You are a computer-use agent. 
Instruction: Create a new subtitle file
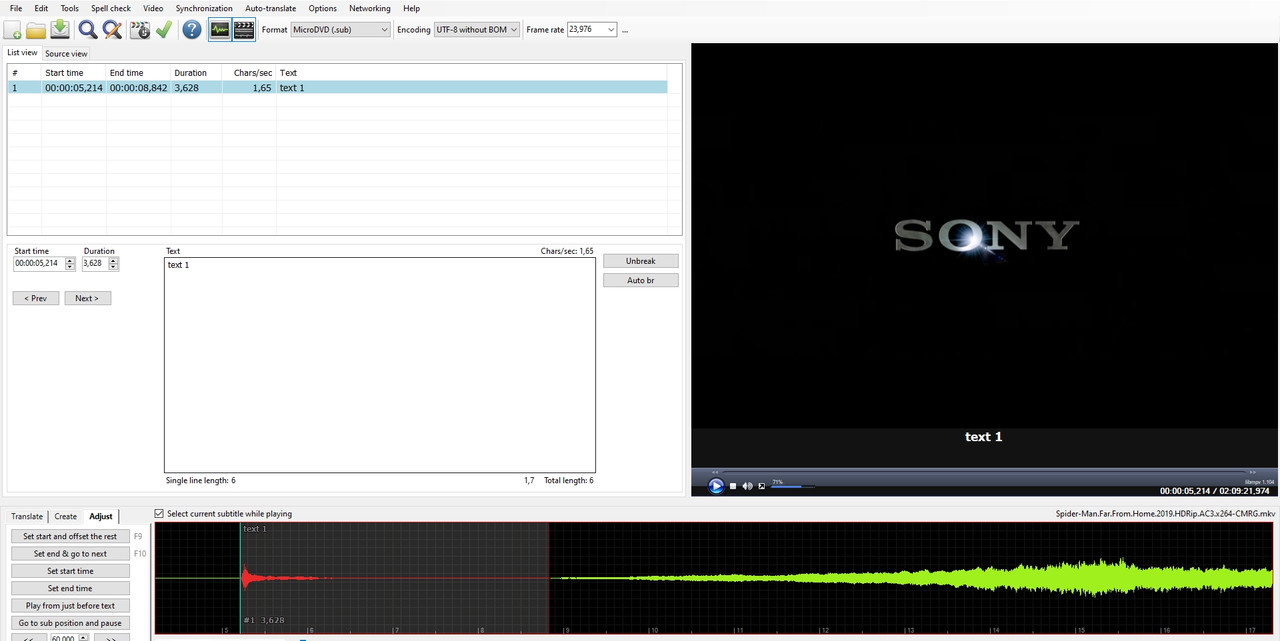(x=13, y=30)
